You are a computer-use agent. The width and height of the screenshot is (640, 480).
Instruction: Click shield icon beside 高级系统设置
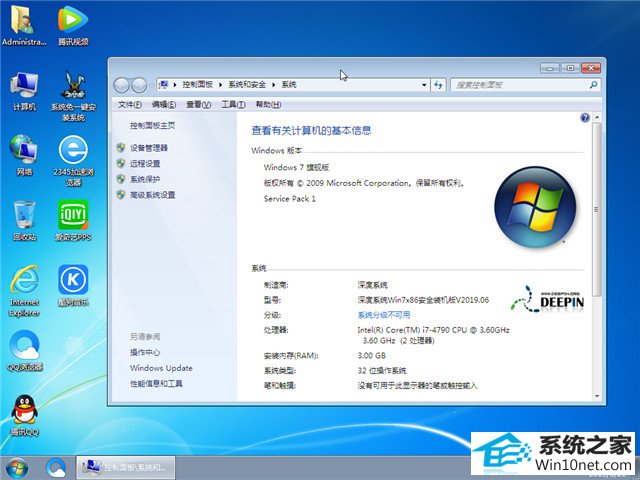[121, 195]
